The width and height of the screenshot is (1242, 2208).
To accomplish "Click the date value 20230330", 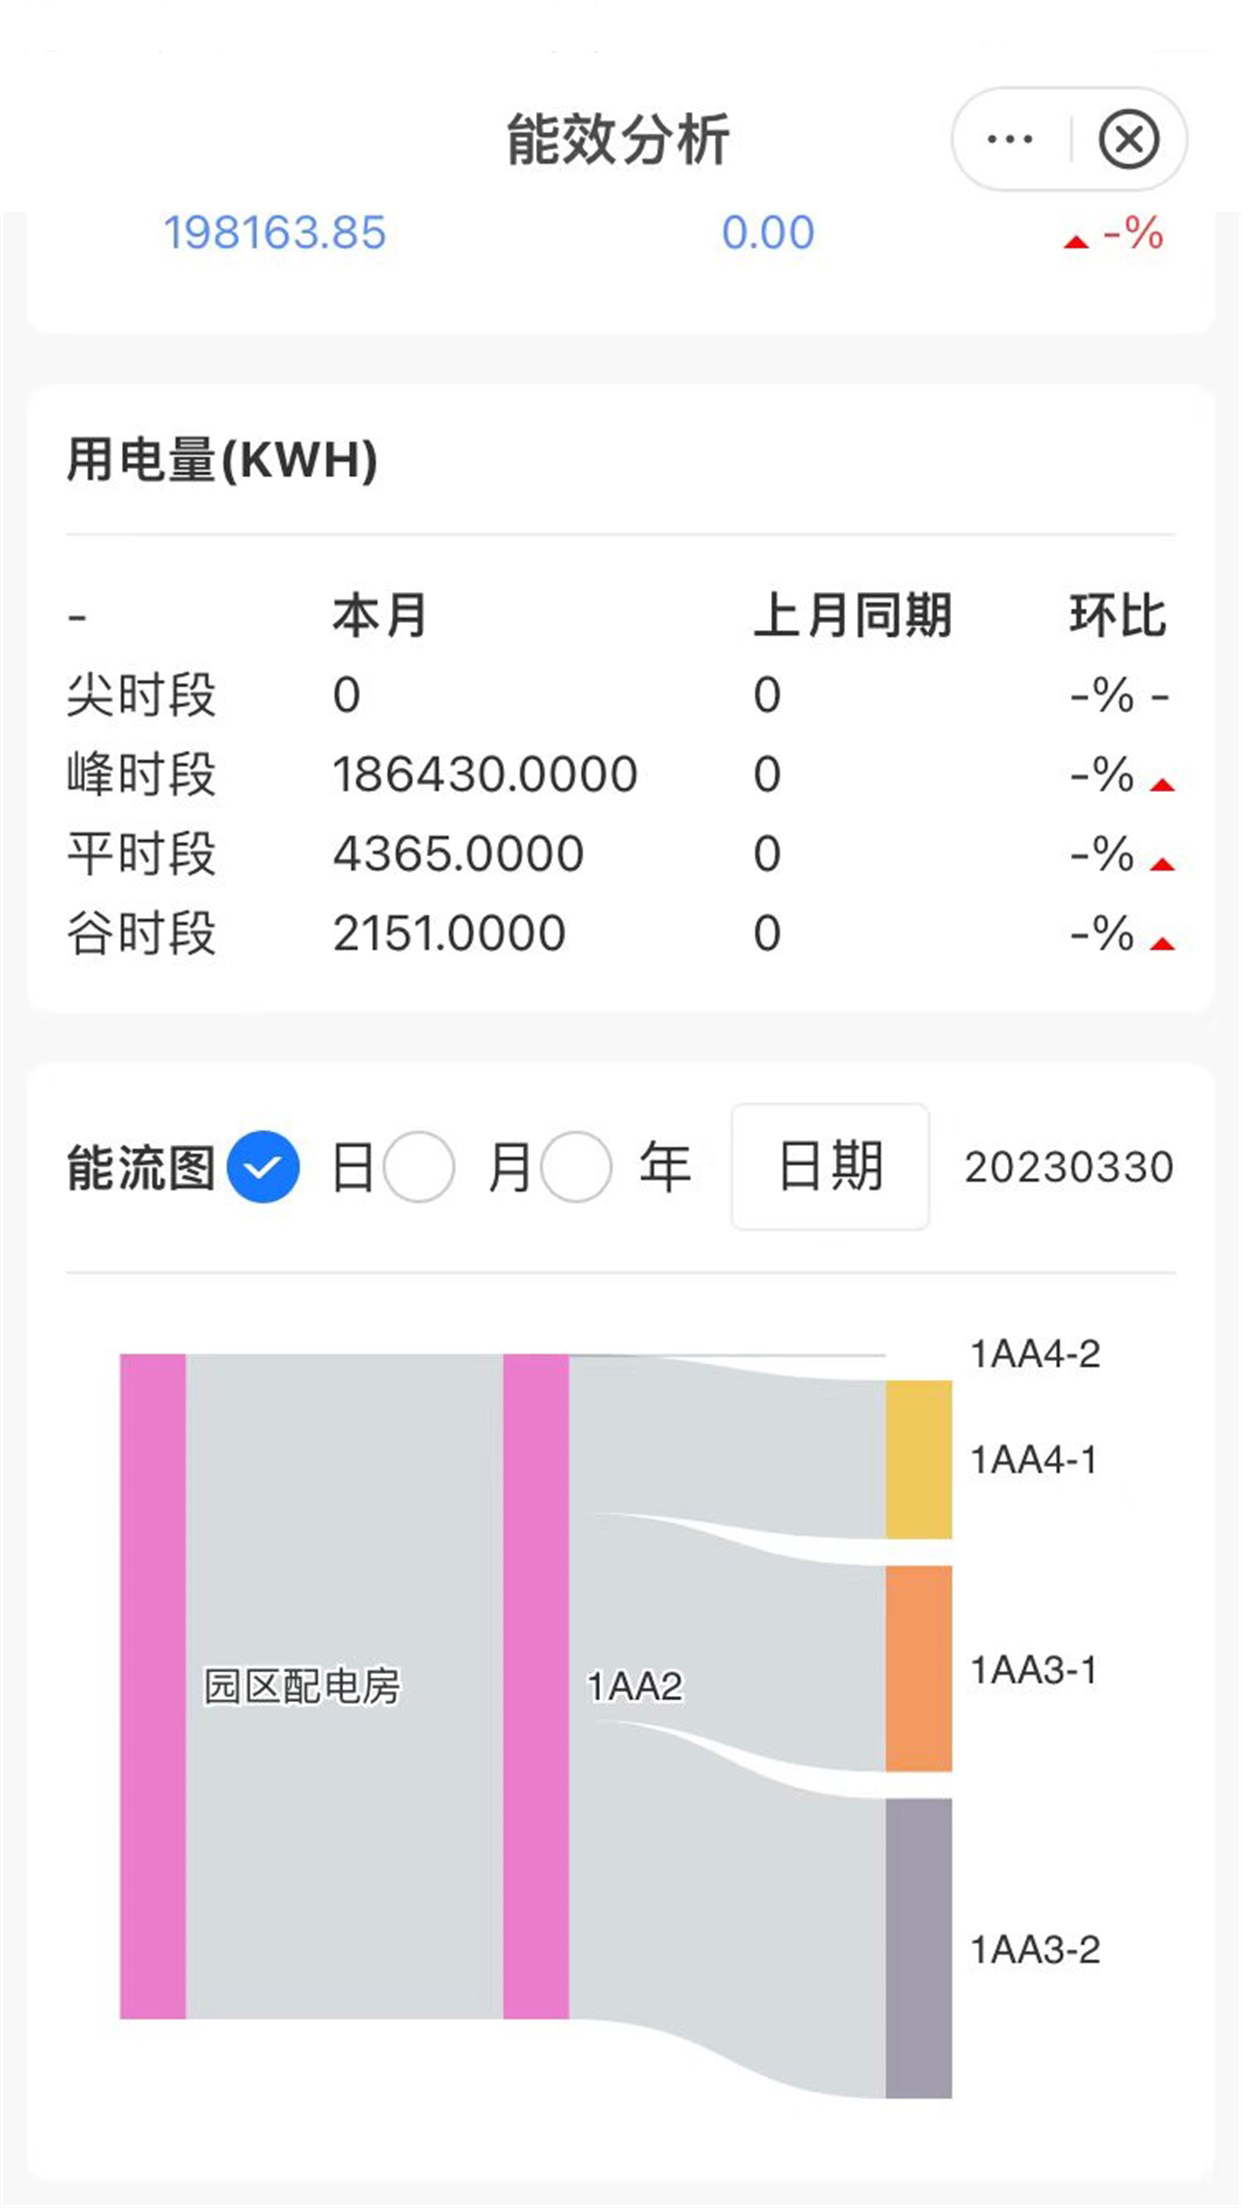I will click(1068, 1168).
